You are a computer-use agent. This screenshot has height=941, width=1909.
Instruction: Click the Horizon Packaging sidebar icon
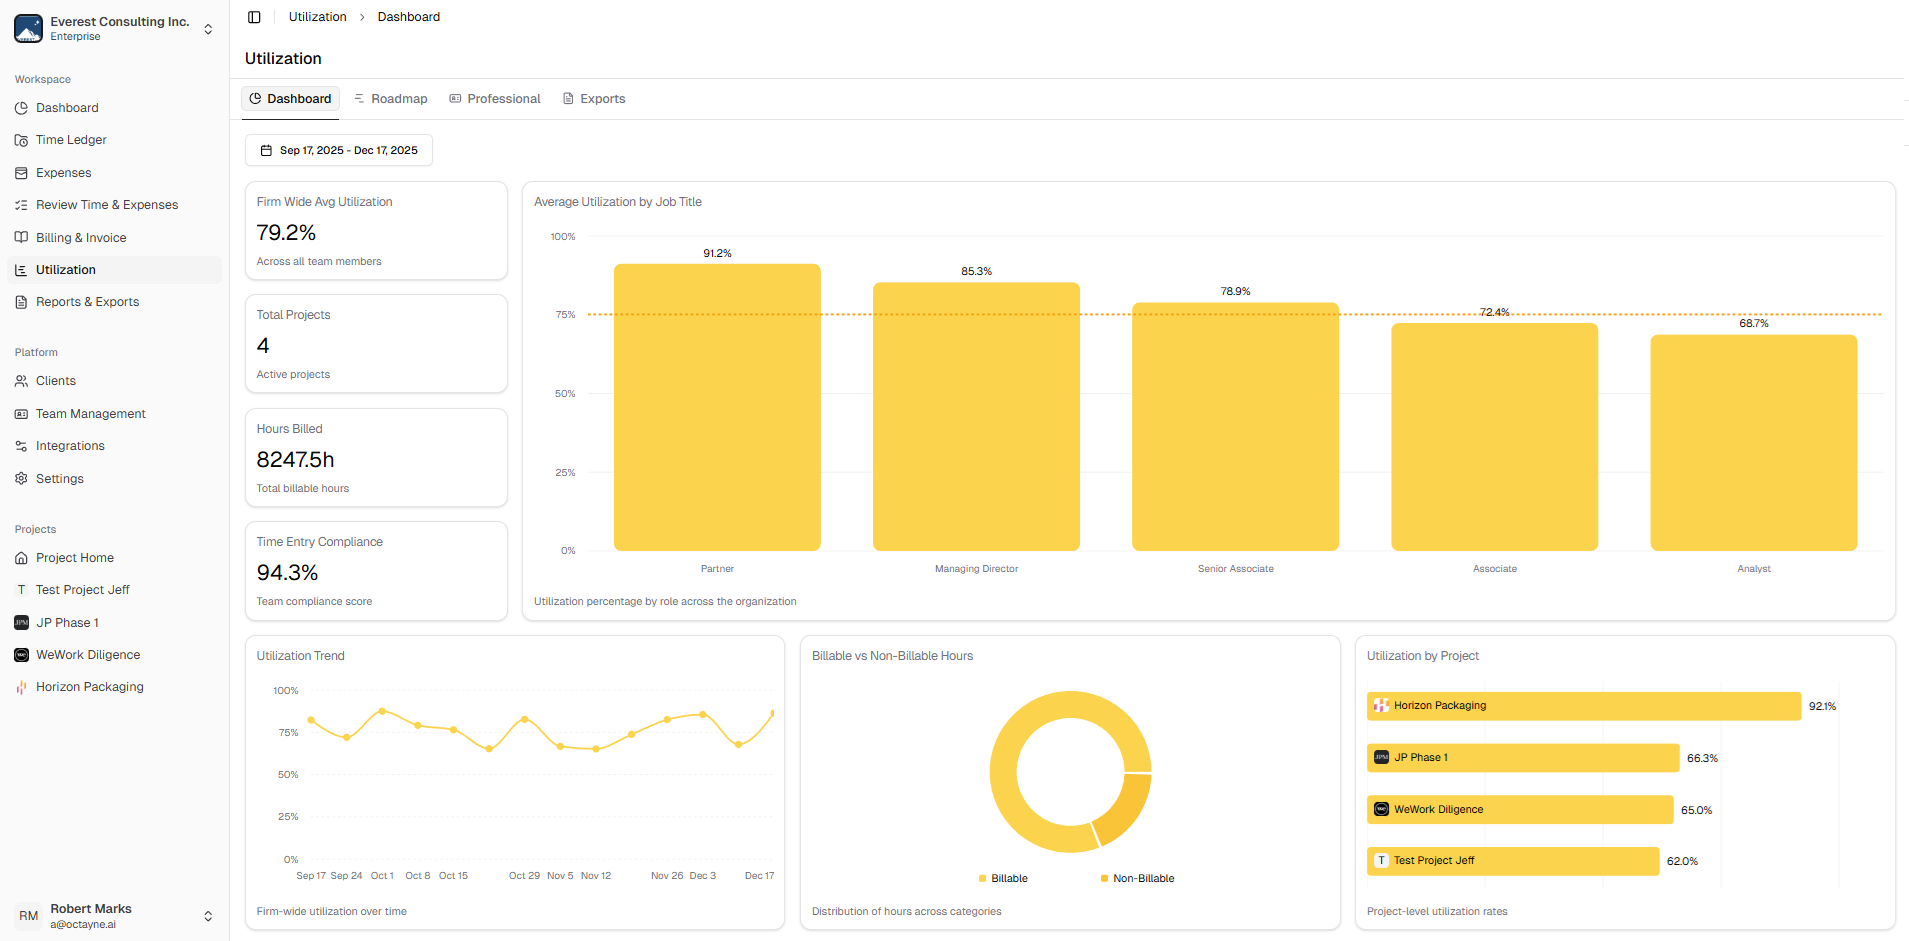[21, 687]
